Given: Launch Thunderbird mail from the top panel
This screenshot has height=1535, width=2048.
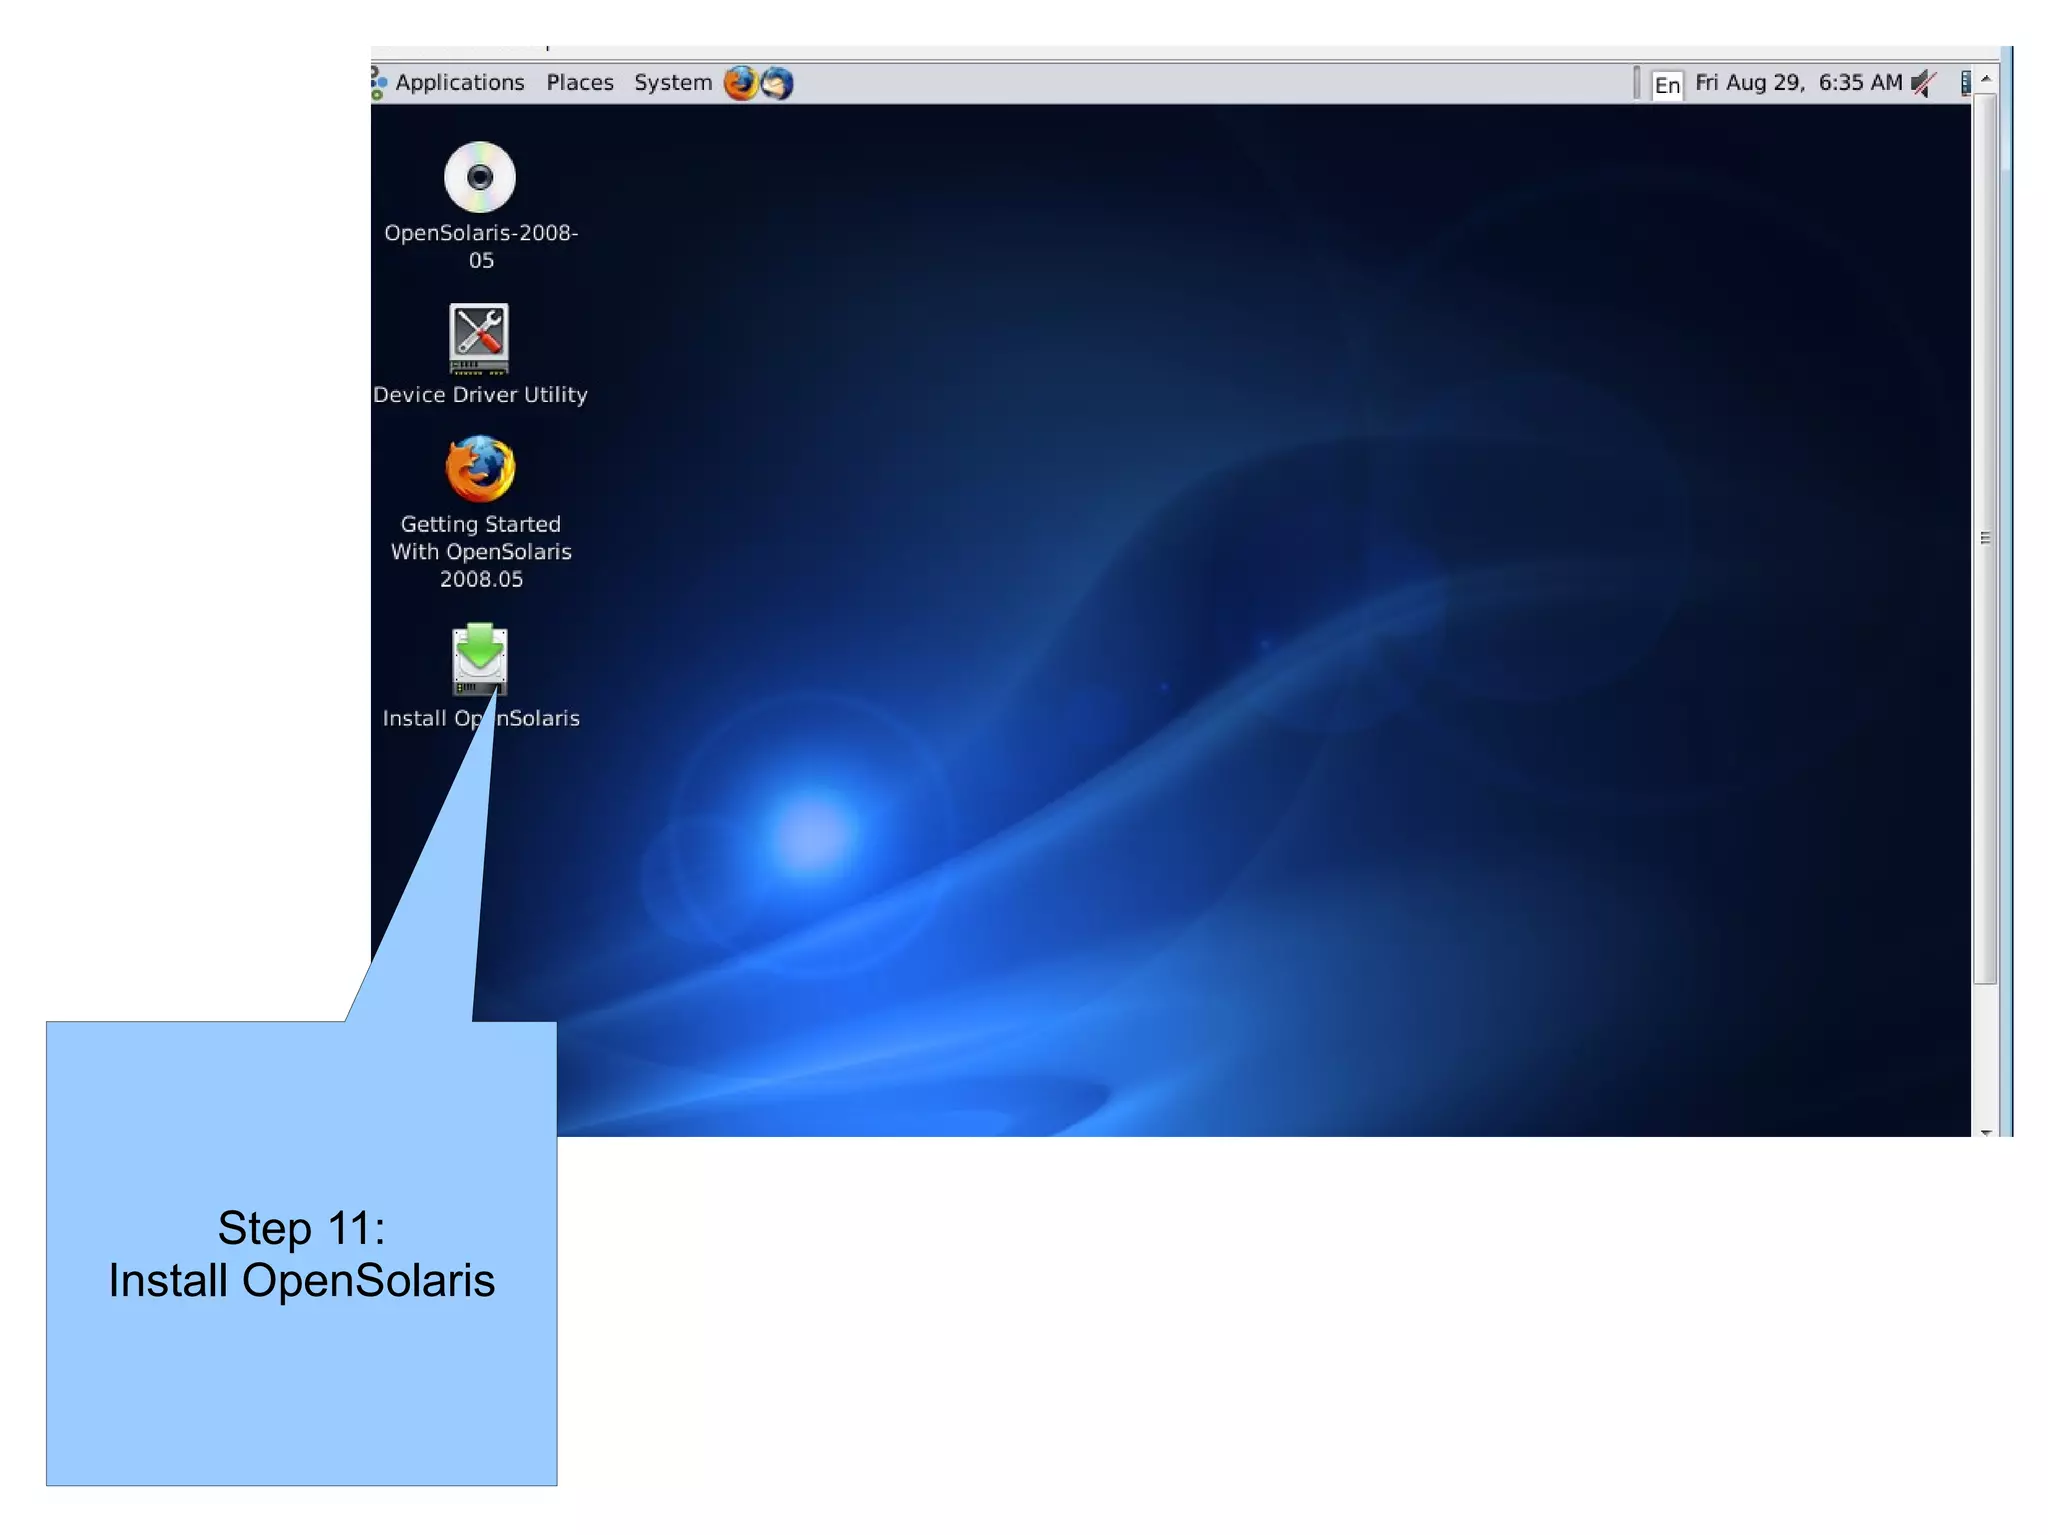Looking at the screenshot, I should (777, 83).
